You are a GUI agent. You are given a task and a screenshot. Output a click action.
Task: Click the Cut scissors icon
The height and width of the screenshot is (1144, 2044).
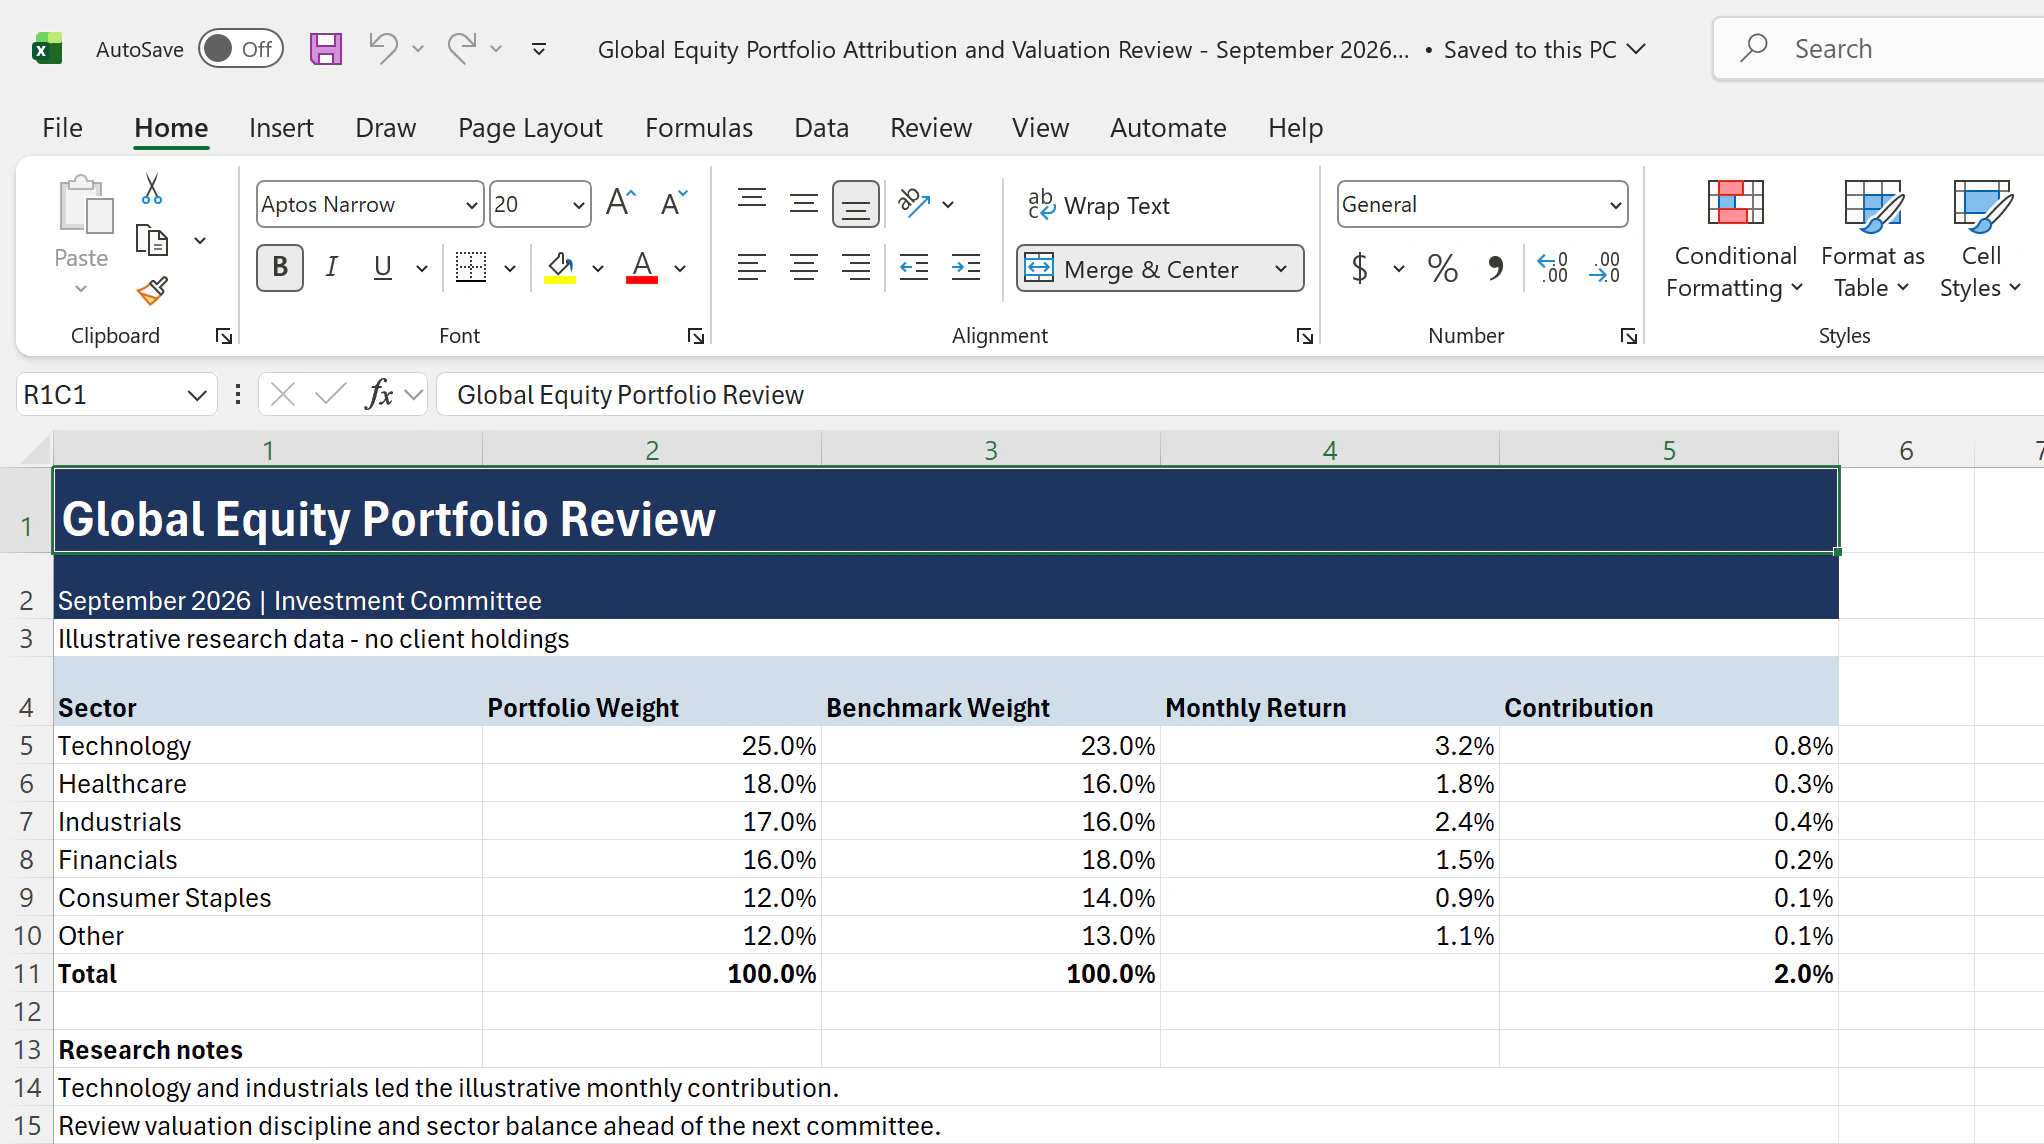pos(152,189)
